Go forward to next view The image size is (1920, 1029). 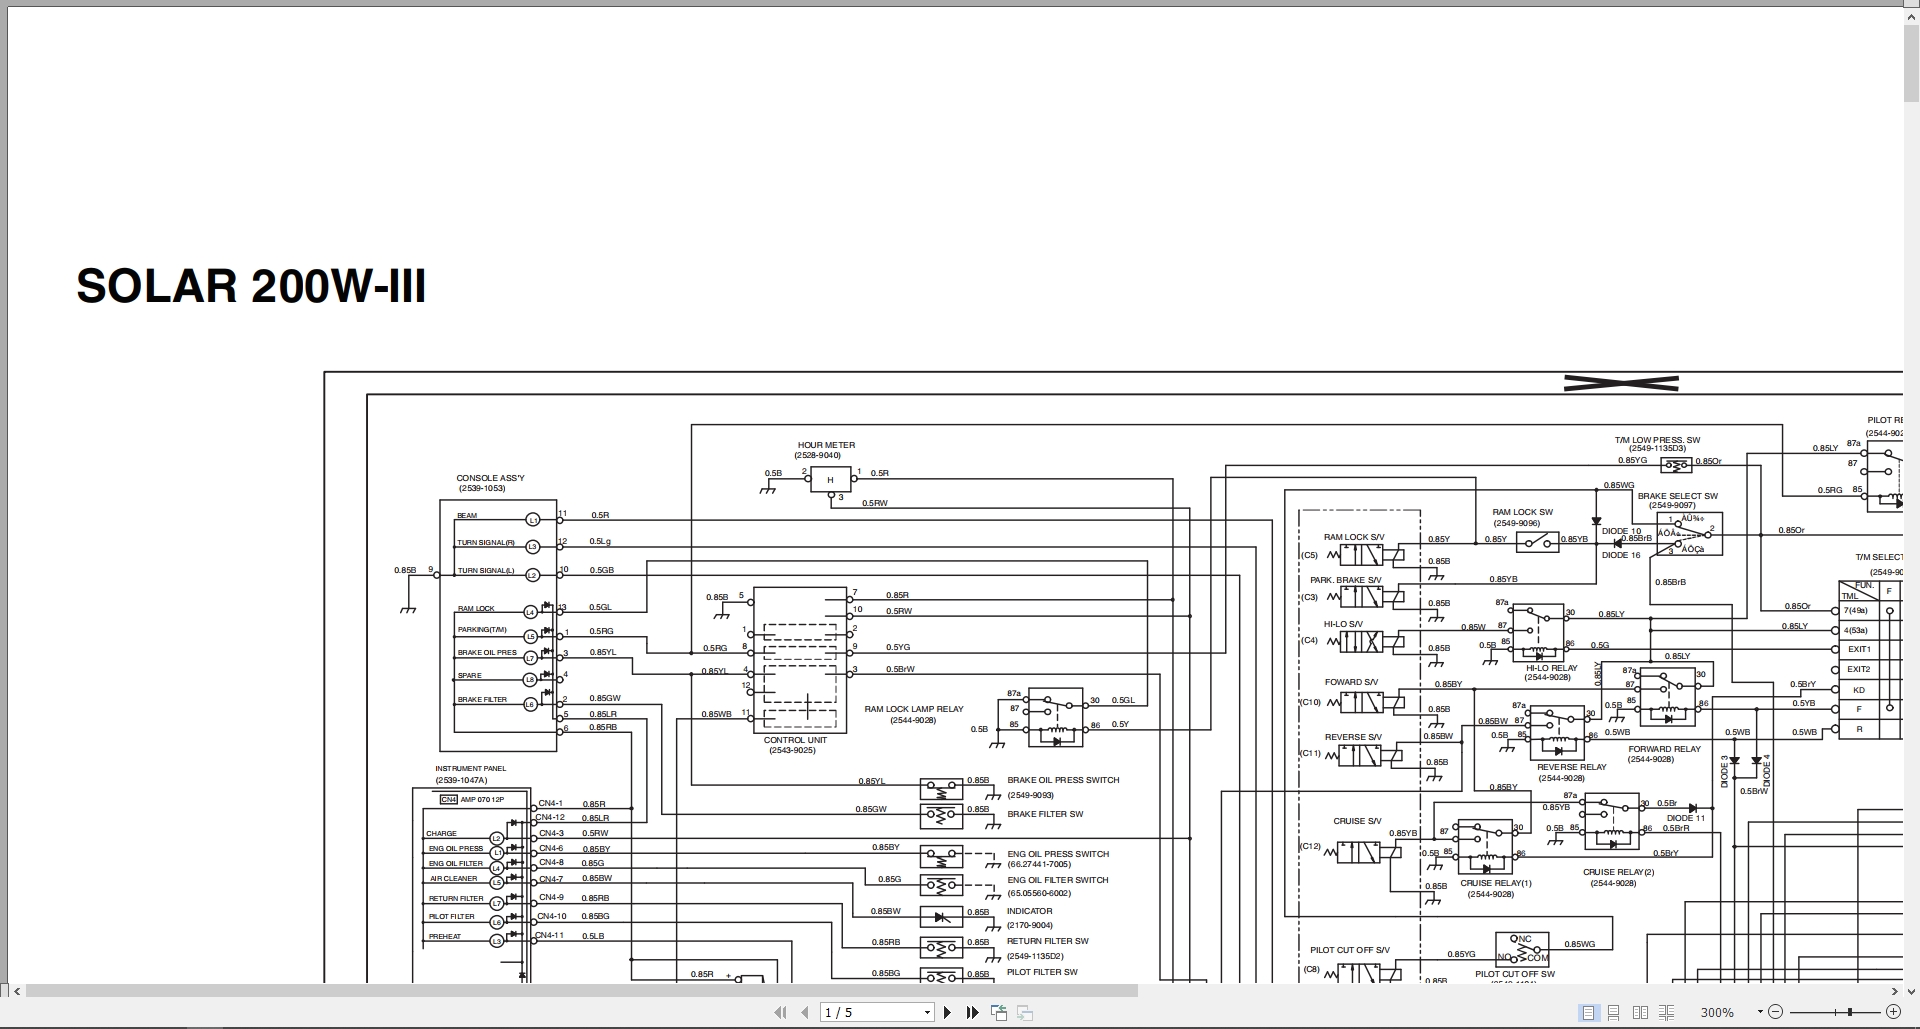(1025, 1012)
